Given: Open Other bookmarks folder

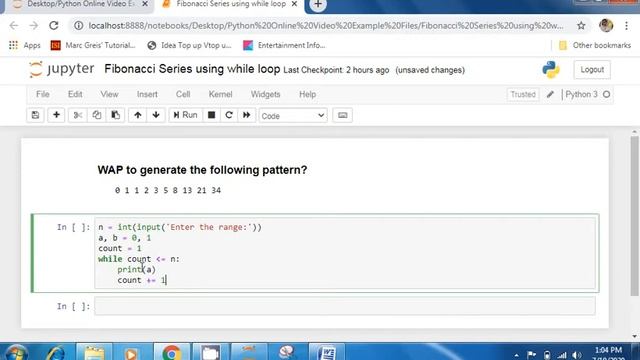Looking at the screenshot, I should pyautogui.click(x=595, y=45).
